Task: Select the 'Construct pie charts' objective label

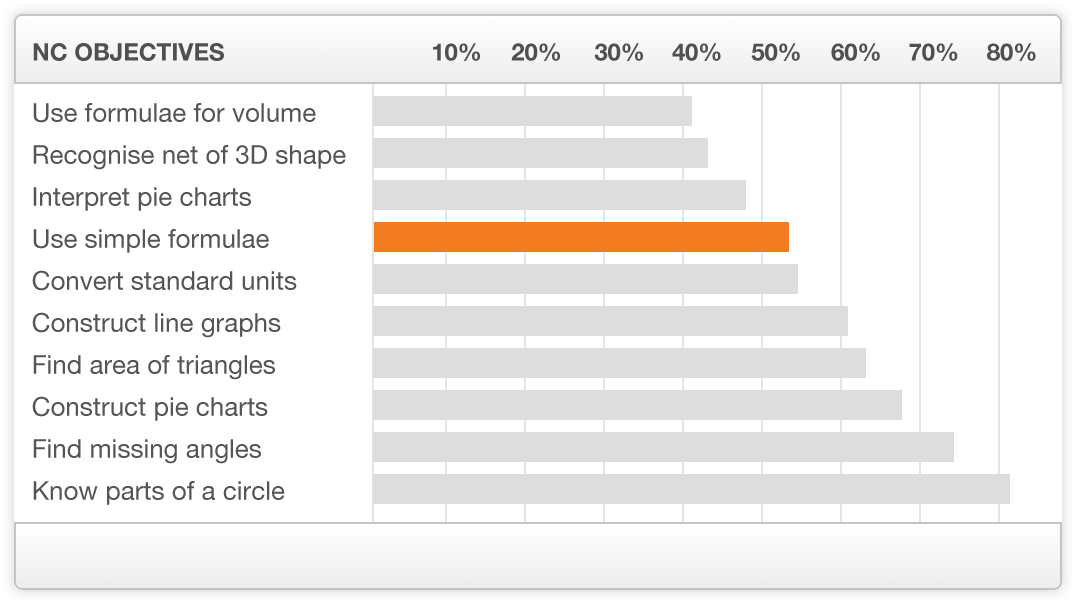Action: coord(150,407)
